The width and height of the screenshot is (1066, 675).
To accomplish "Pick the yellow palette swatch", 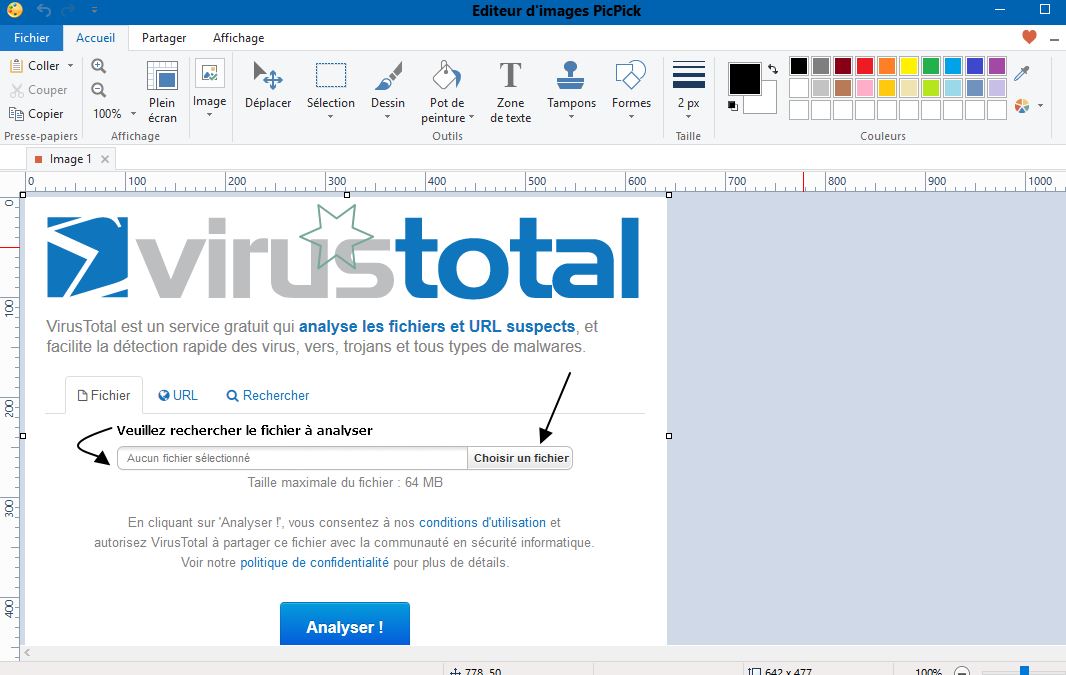I will 909,66.
